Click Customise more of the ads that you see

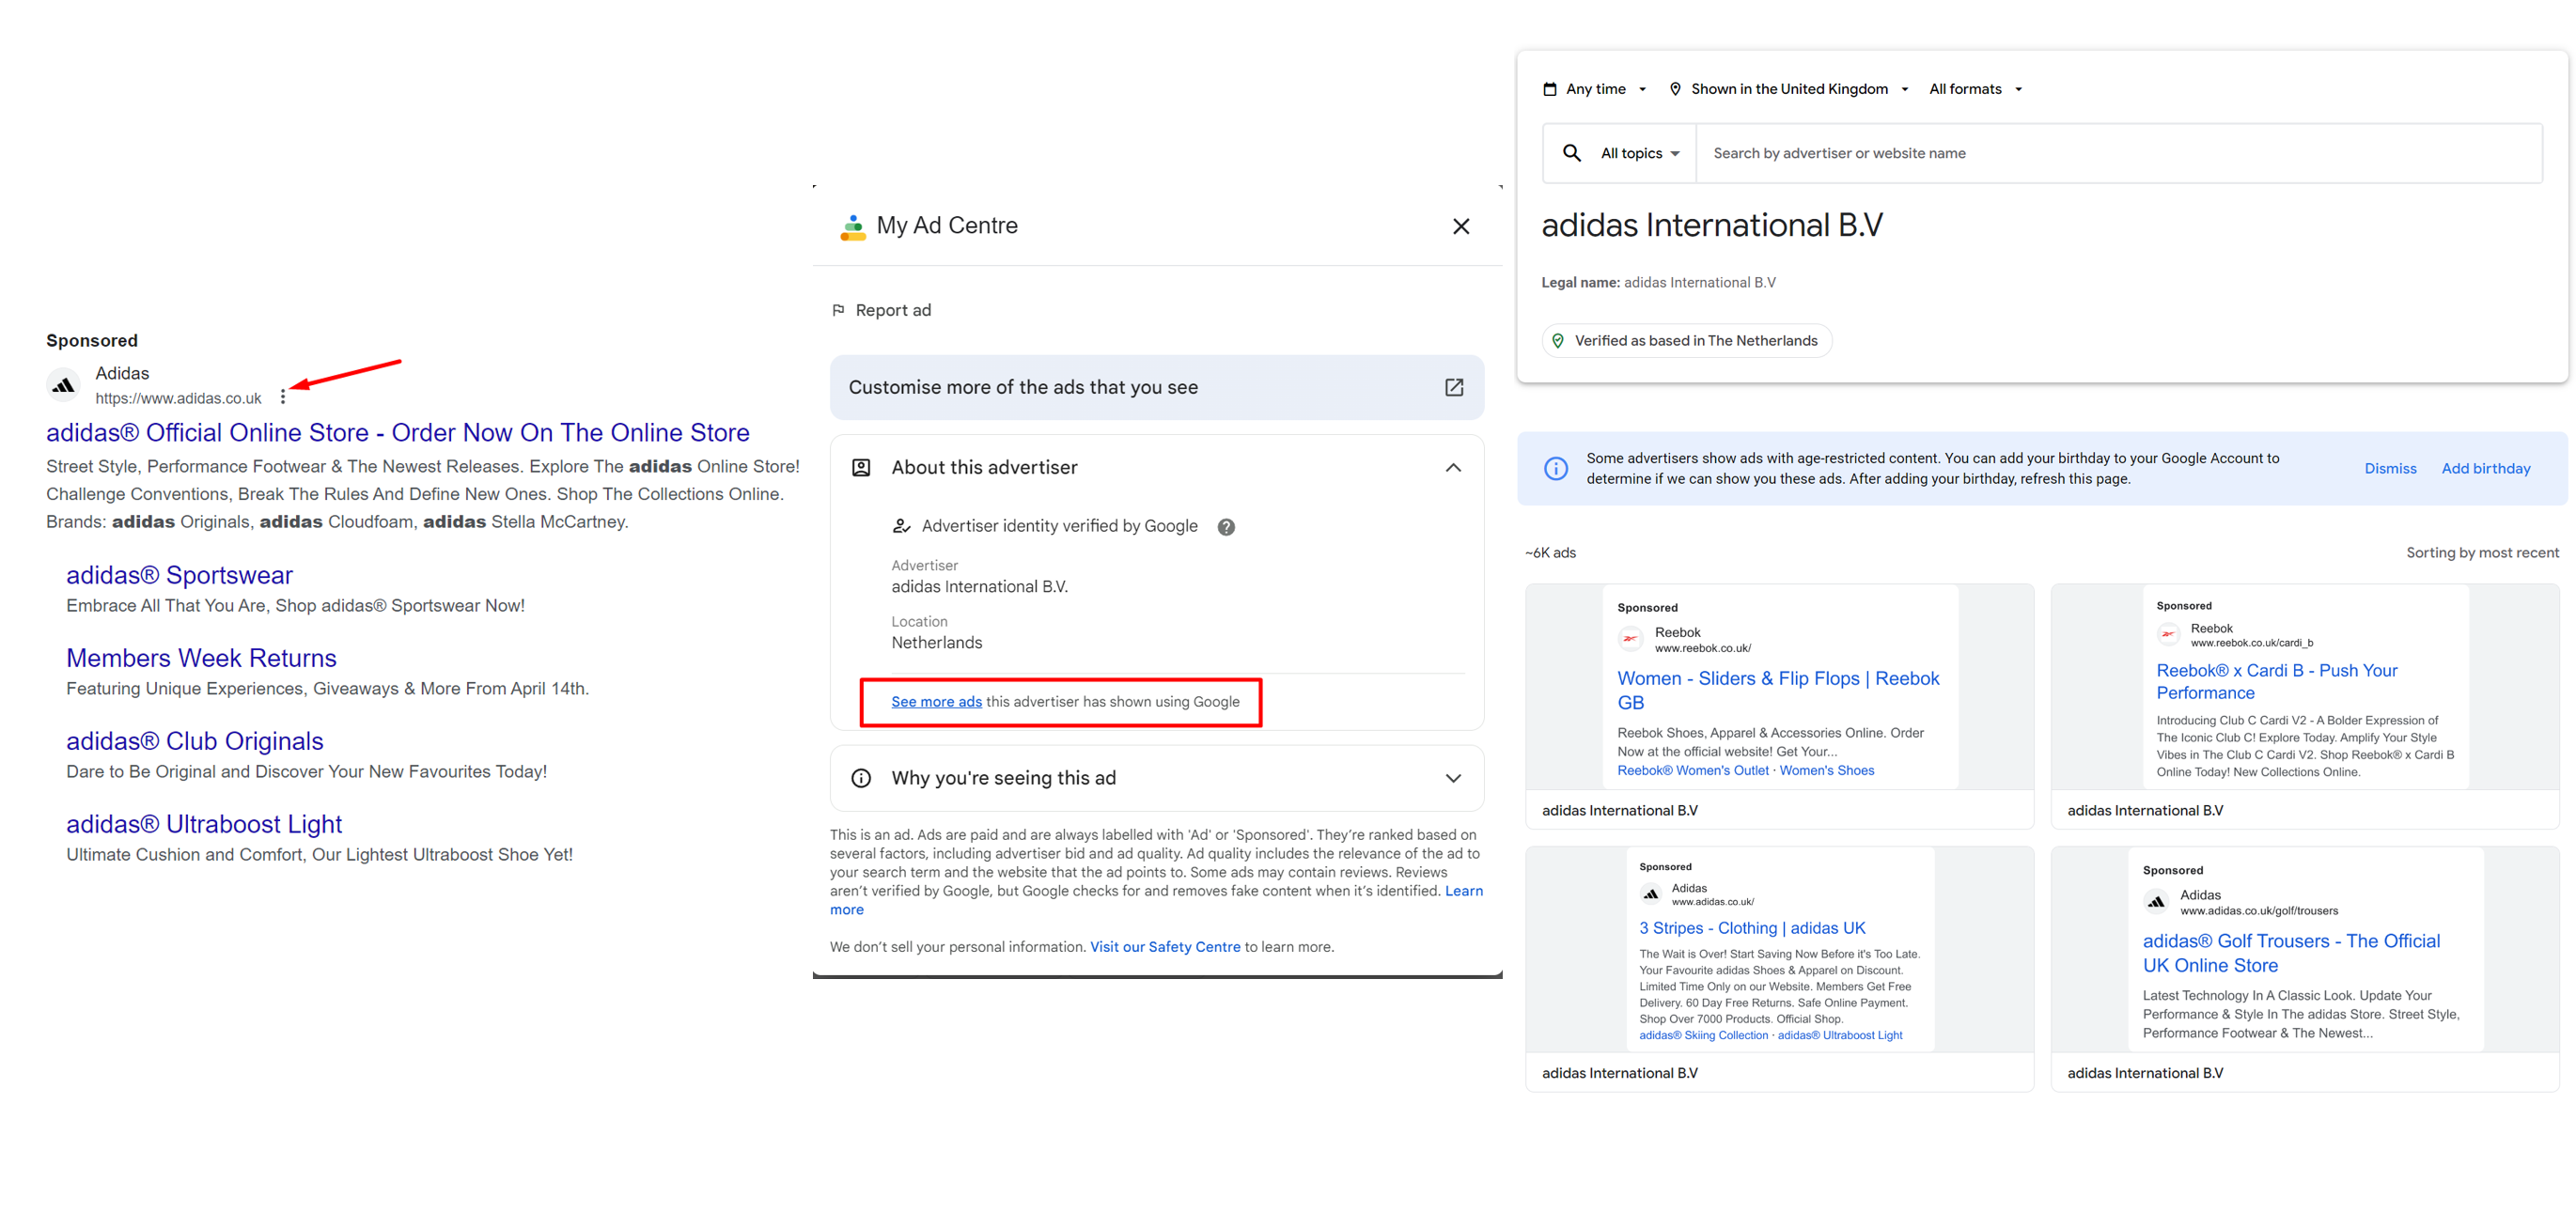click(x=1157, y=387)
